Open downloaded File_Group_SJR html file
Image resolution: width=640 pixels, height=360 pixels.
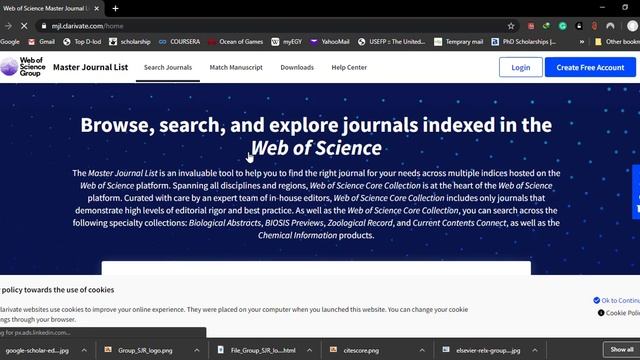[x=256, y=350]
